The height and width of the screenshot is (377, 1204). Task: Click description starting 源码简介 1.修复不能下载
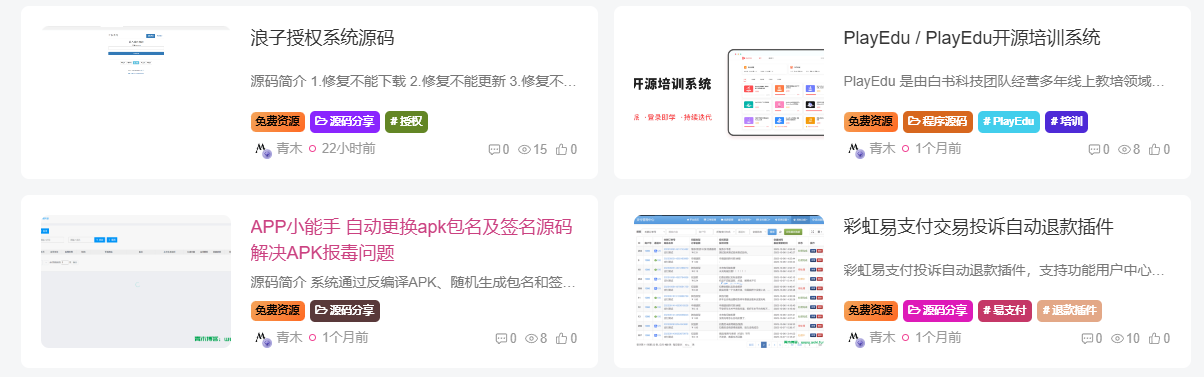click(413, 81)
